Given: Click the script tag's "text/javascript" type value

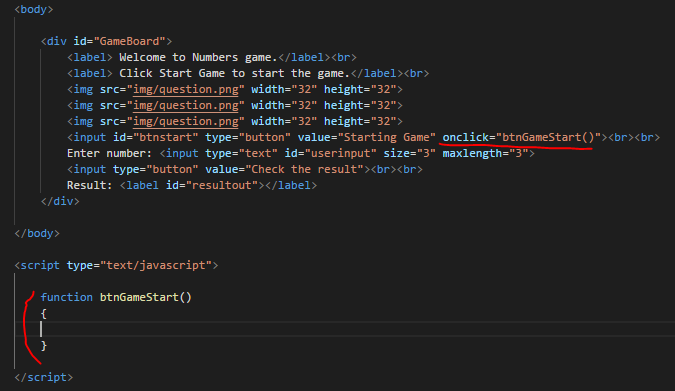Looking at the screenshot, I should 156,265.
